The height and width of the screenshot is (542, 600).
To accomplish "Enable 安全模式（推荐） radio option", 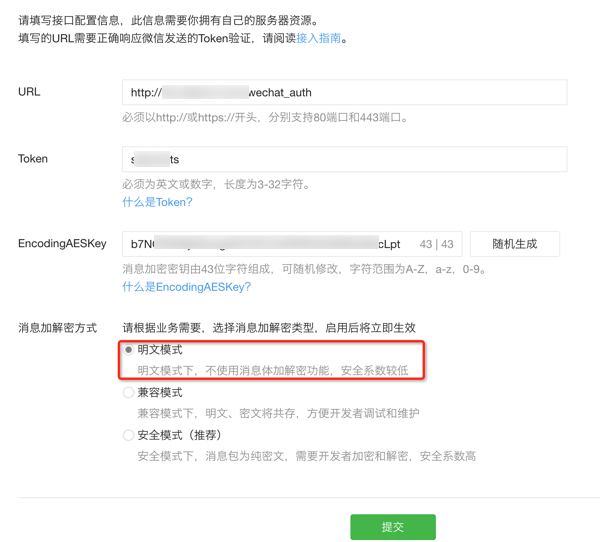I will click(128, 435).
